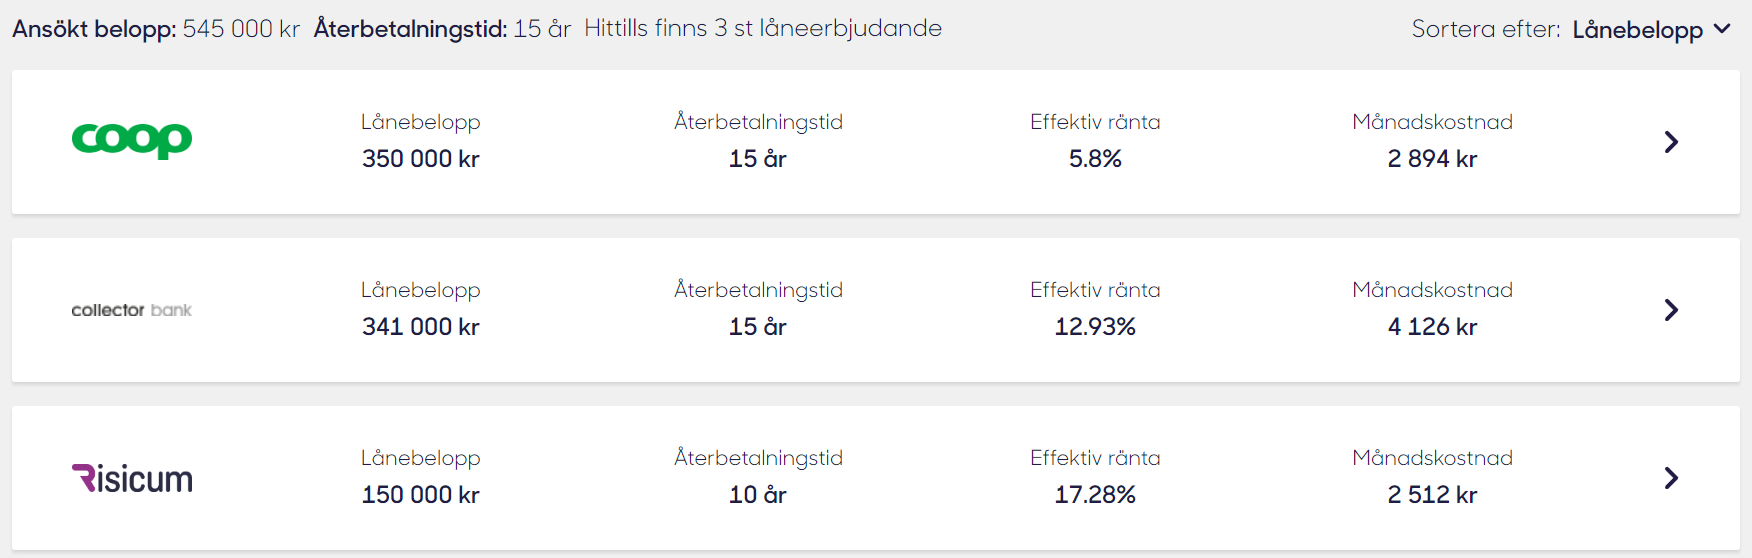The height and width of the screenshot is (558, 1752).
Task: Click the 2 894 kr monthly cost
Action: tap(1432, 159)
